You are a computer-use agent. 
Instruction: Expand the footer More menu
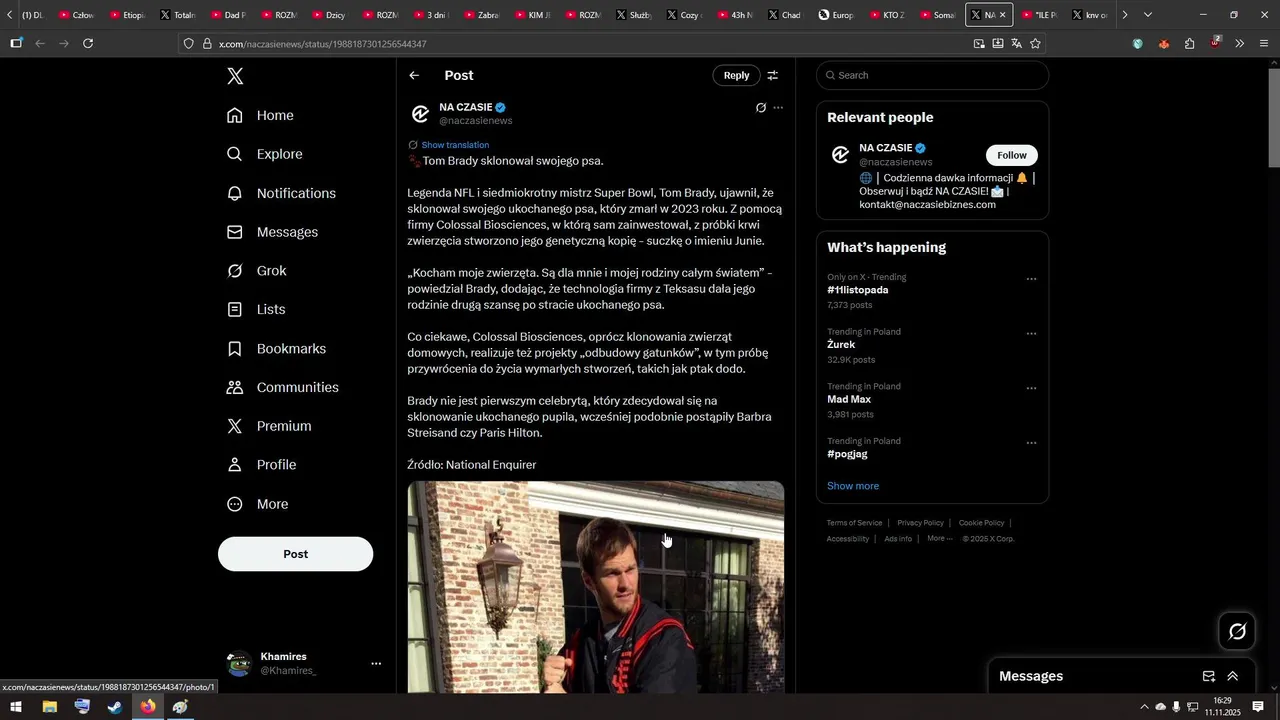[939, 539]
